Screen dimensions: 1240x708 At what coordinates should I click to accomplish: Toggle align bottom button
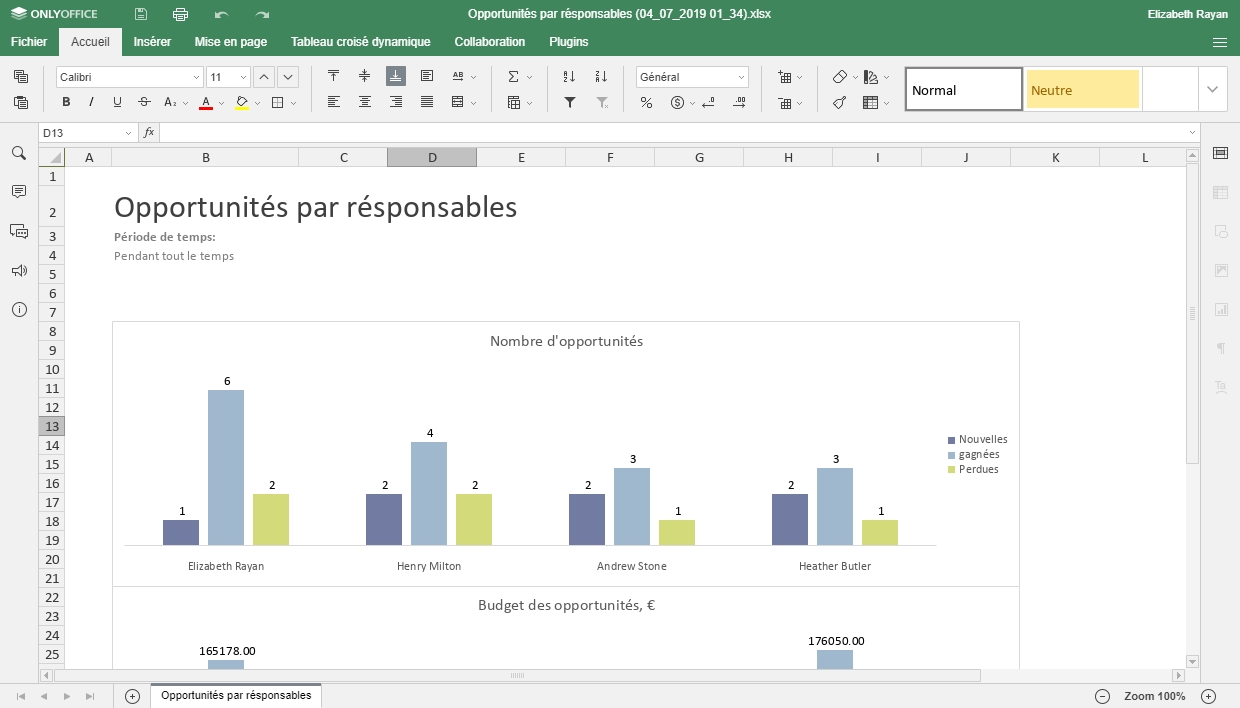click(396, 77)
